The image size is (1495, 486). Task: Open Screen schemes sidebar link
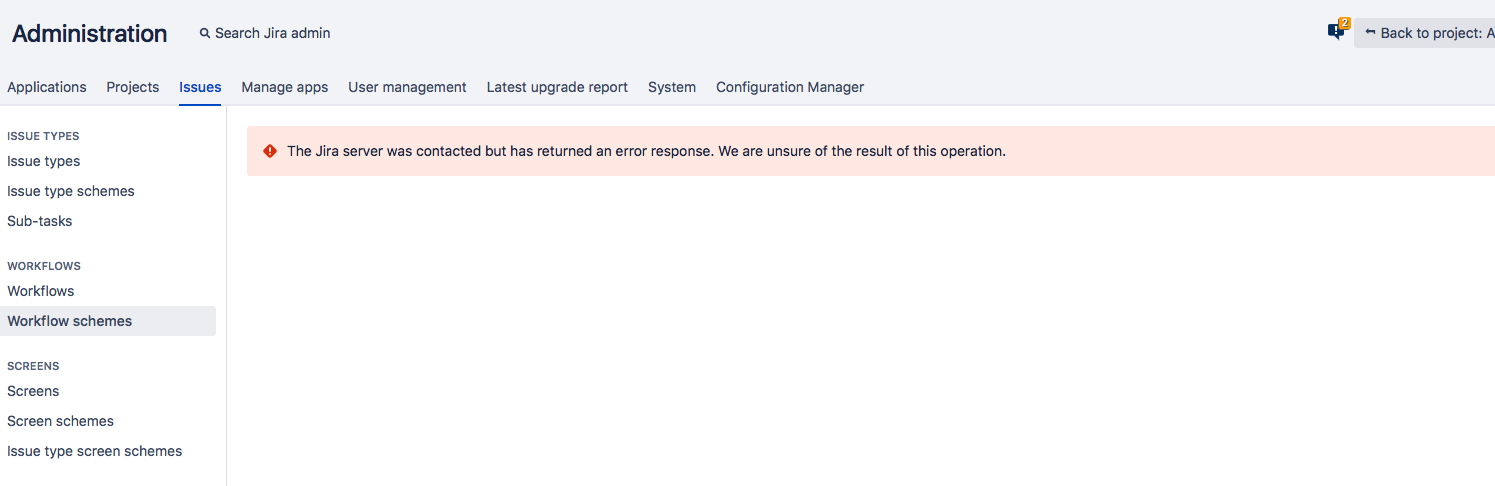coord(61,421)
